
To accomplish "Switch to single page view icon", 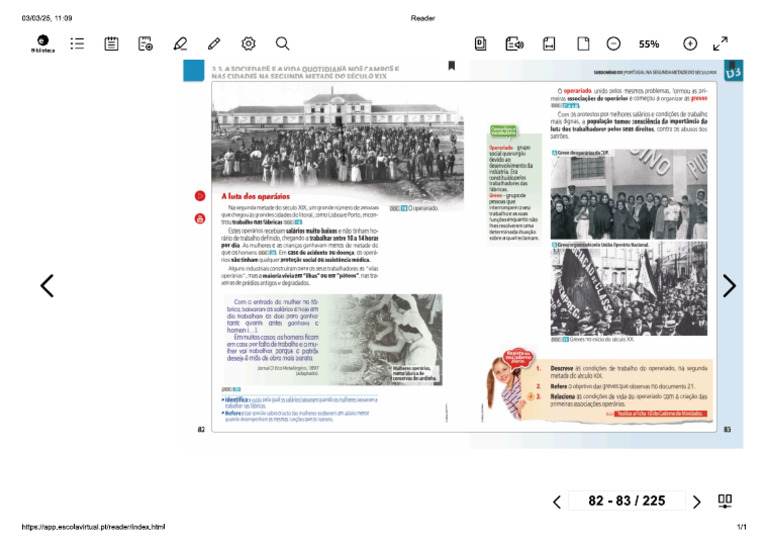I will 583,44.
